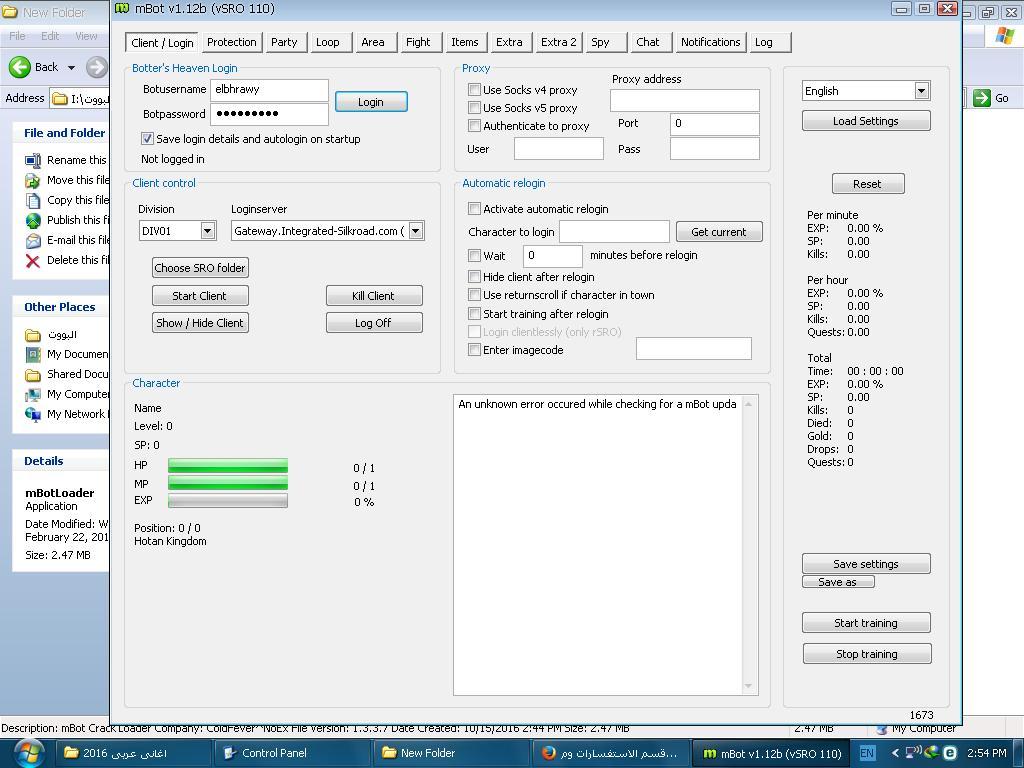Click the mBot taskbar button

click(771, 753)
